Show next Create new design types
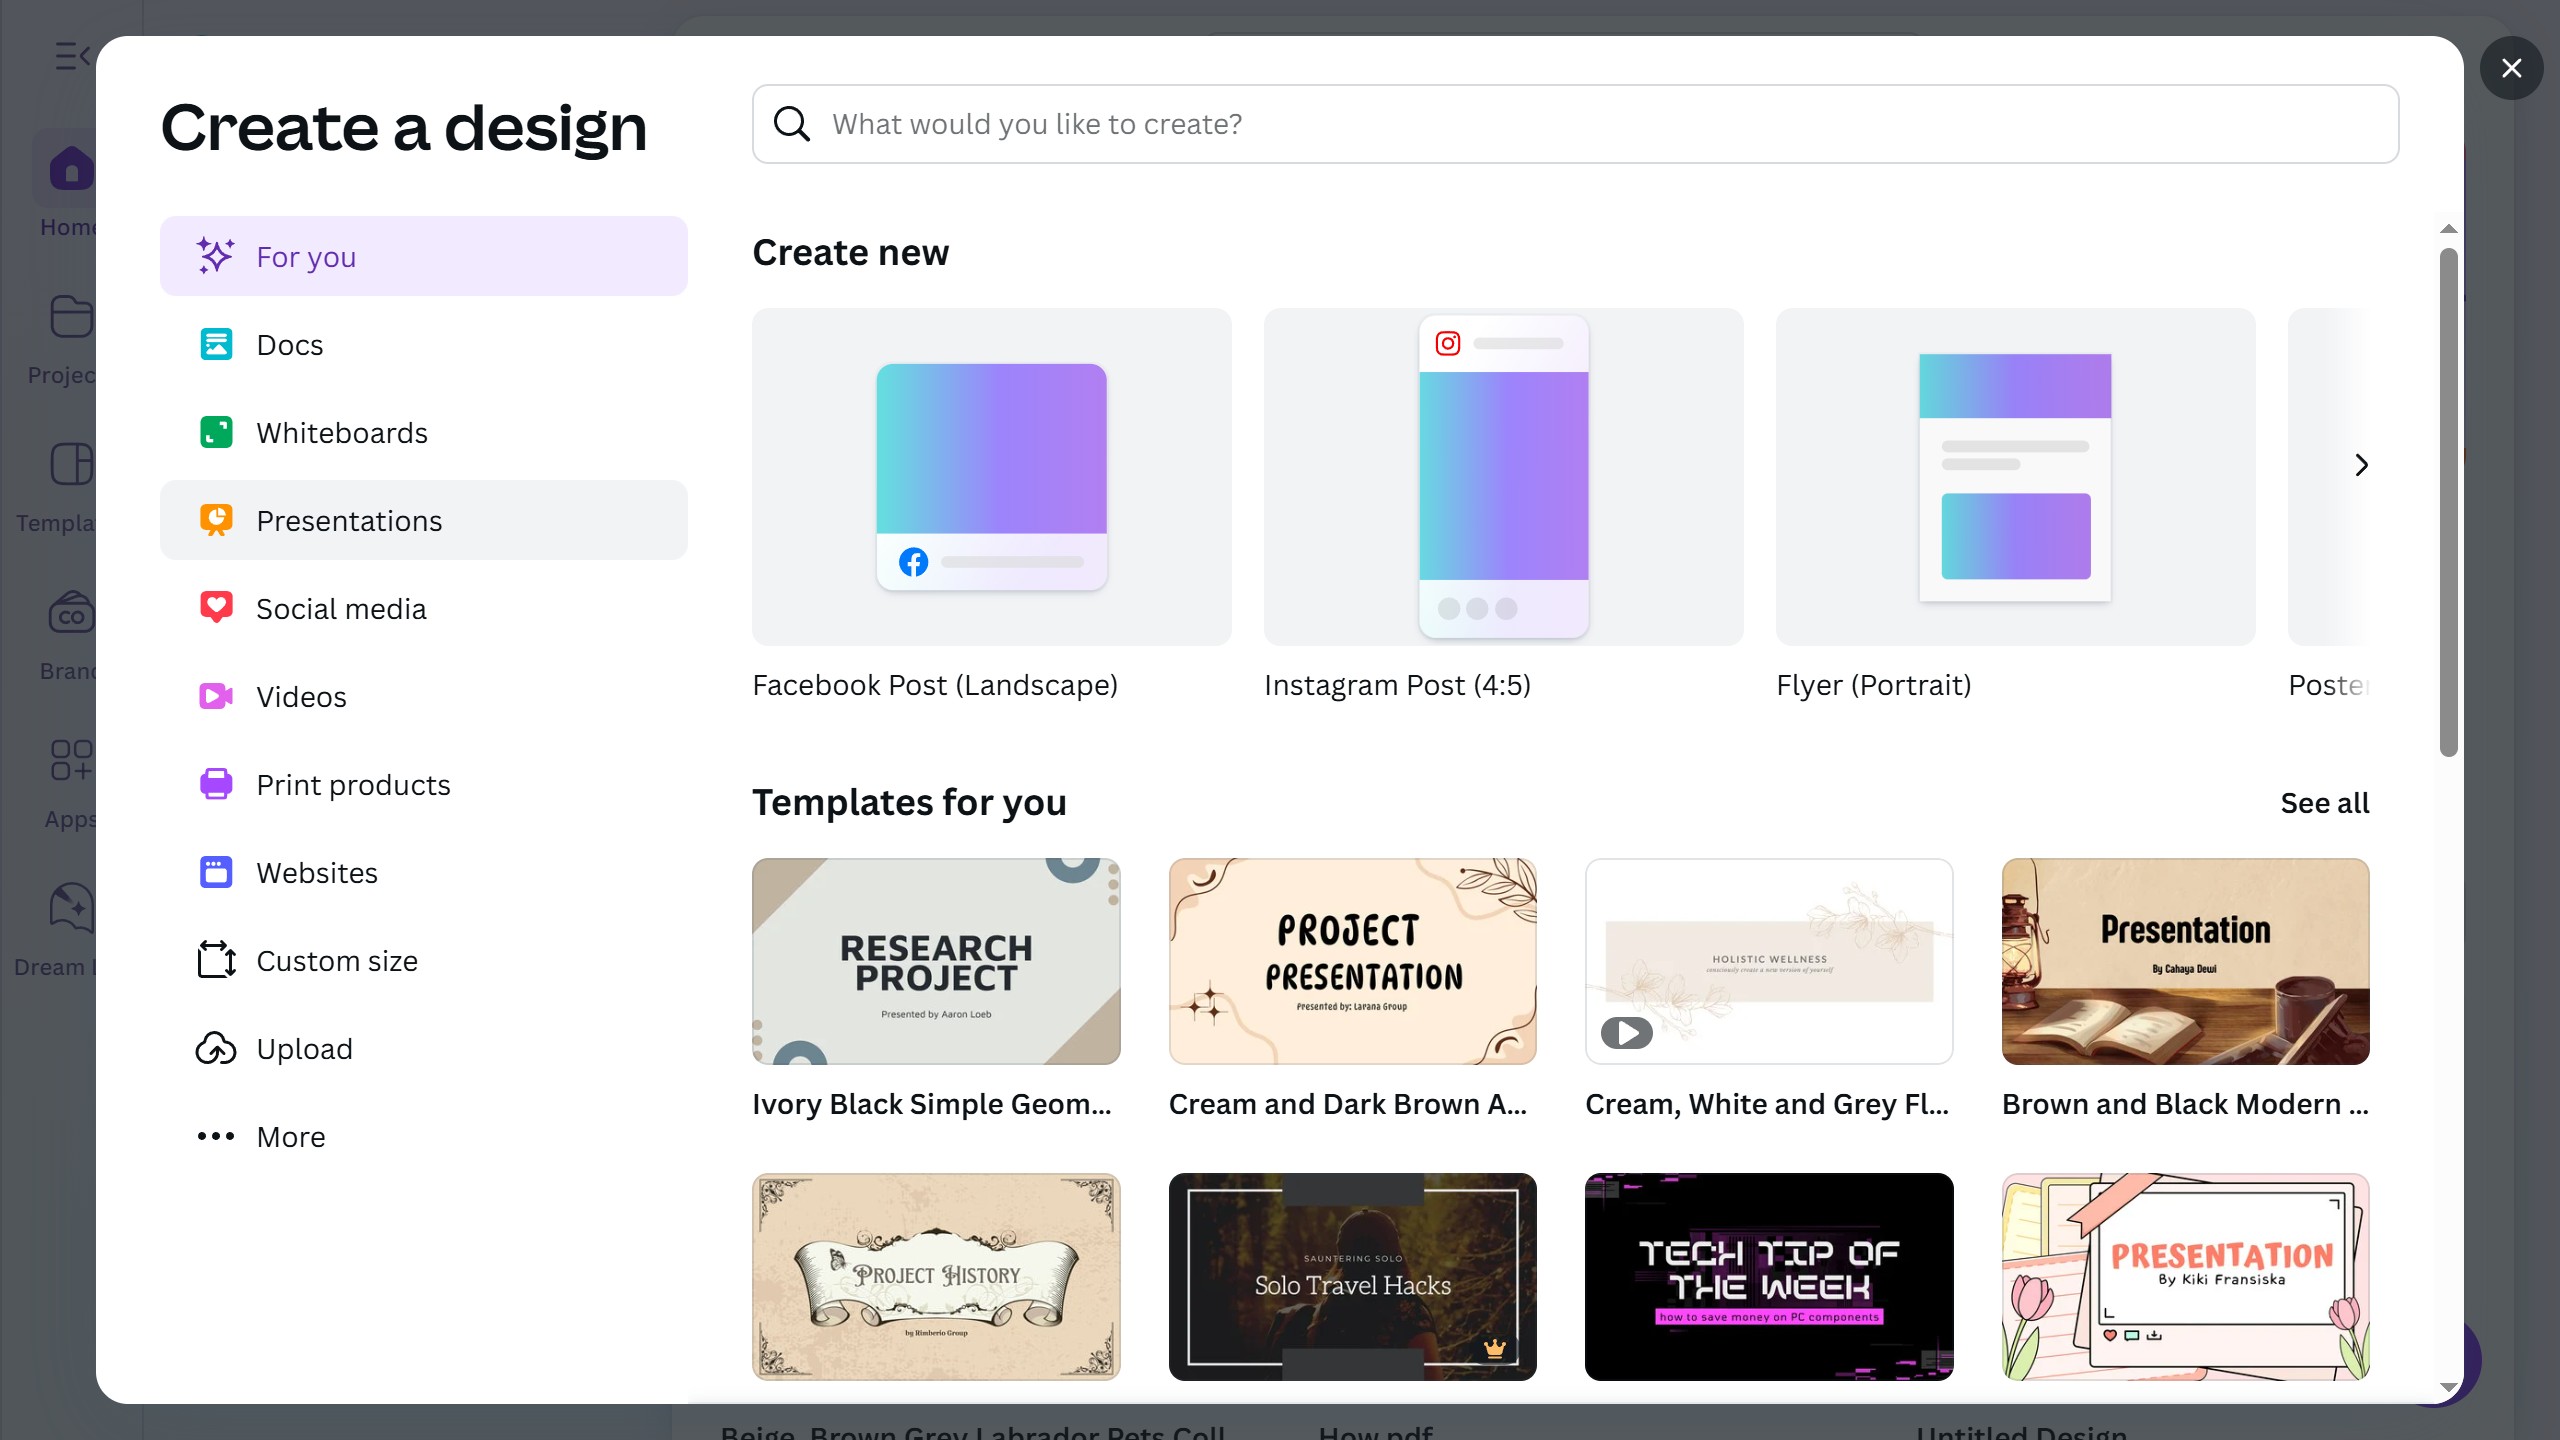Viewport: 2560px width, 1440px height. pos(2361,465)
